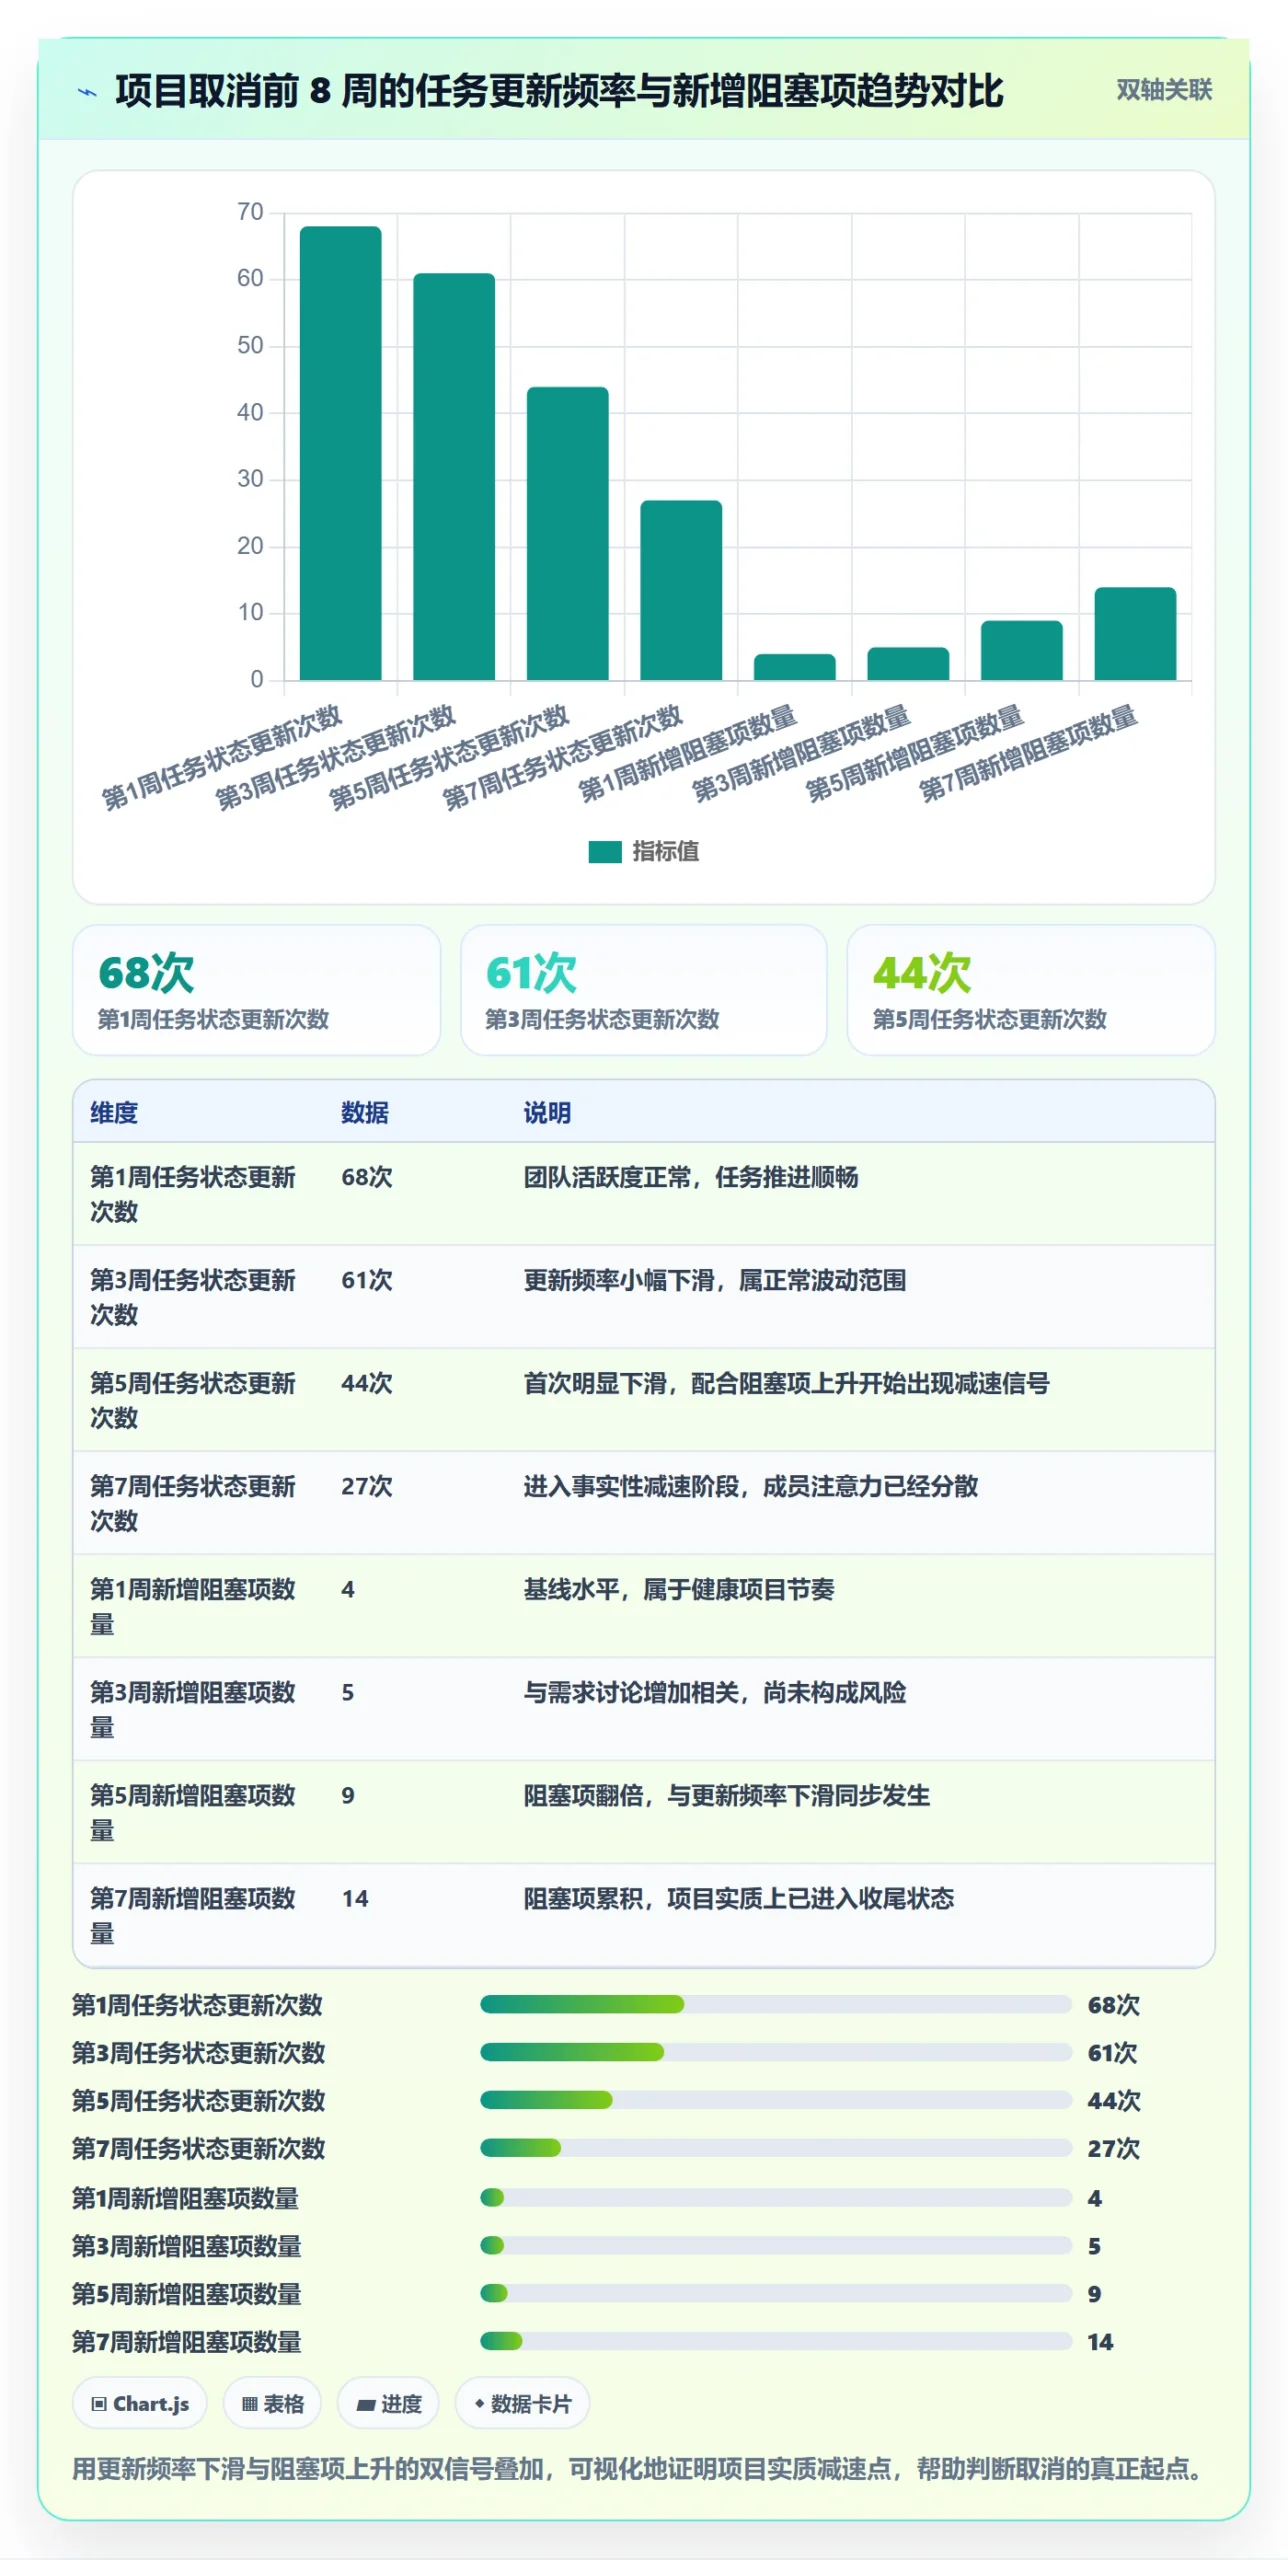
Task: Open the 44次 data card
Action: pos(1031,989)
